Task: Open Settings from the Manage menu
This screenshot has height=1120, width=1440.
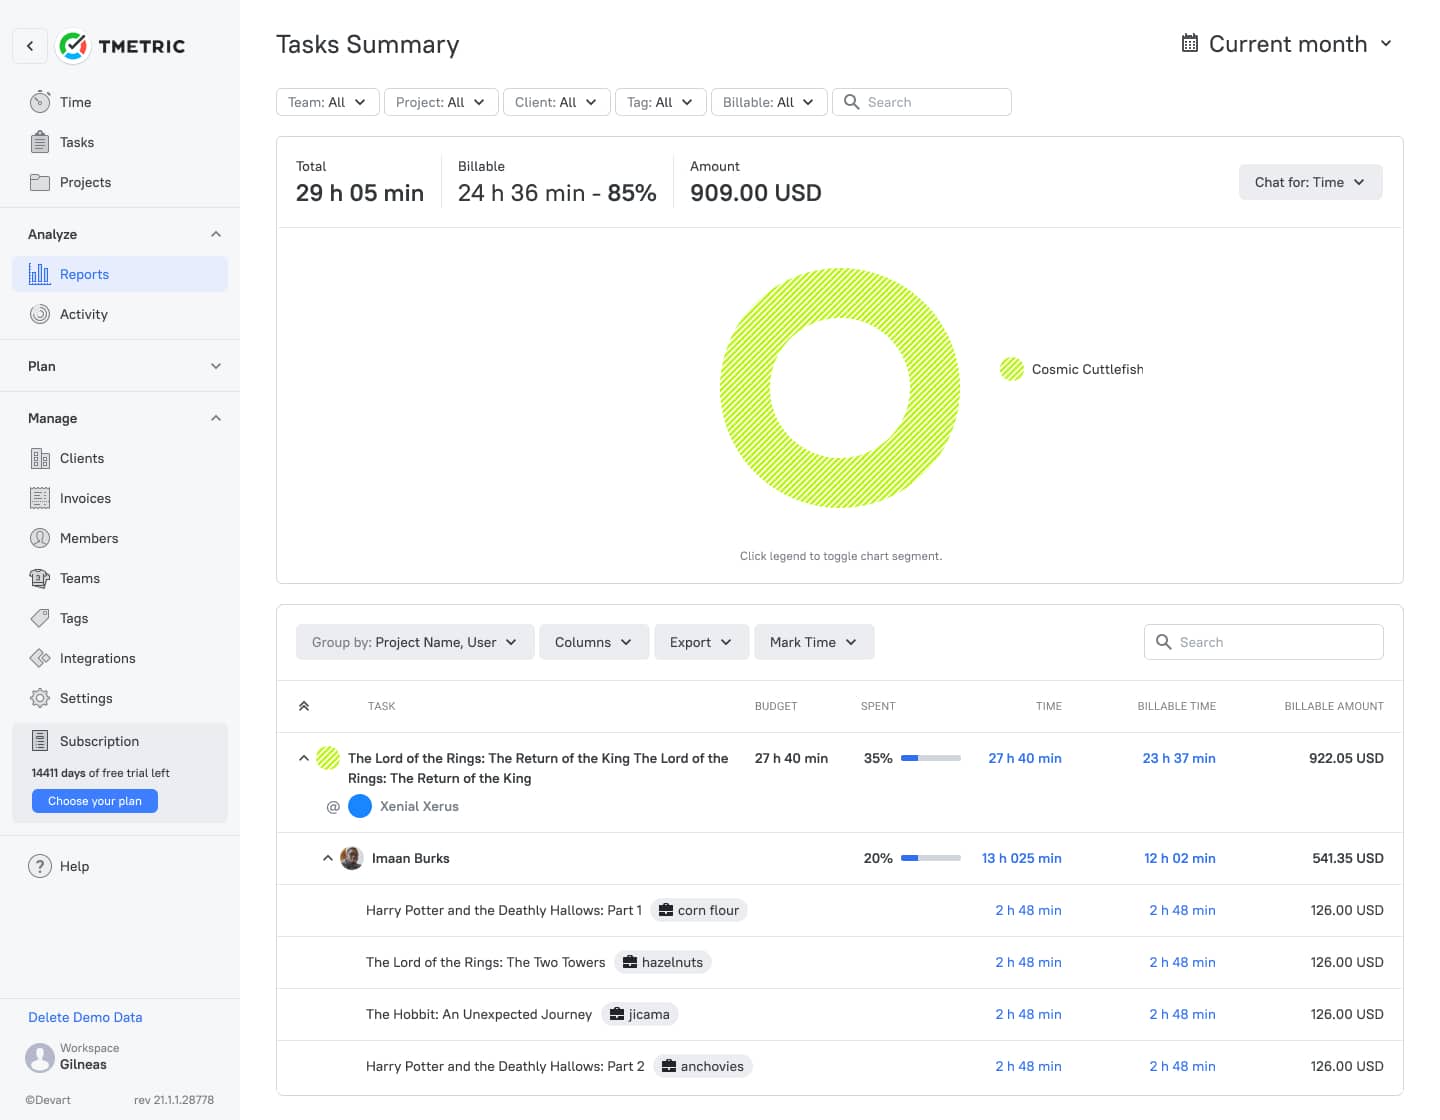Action: pyautogui.click(x=40, y=698)
